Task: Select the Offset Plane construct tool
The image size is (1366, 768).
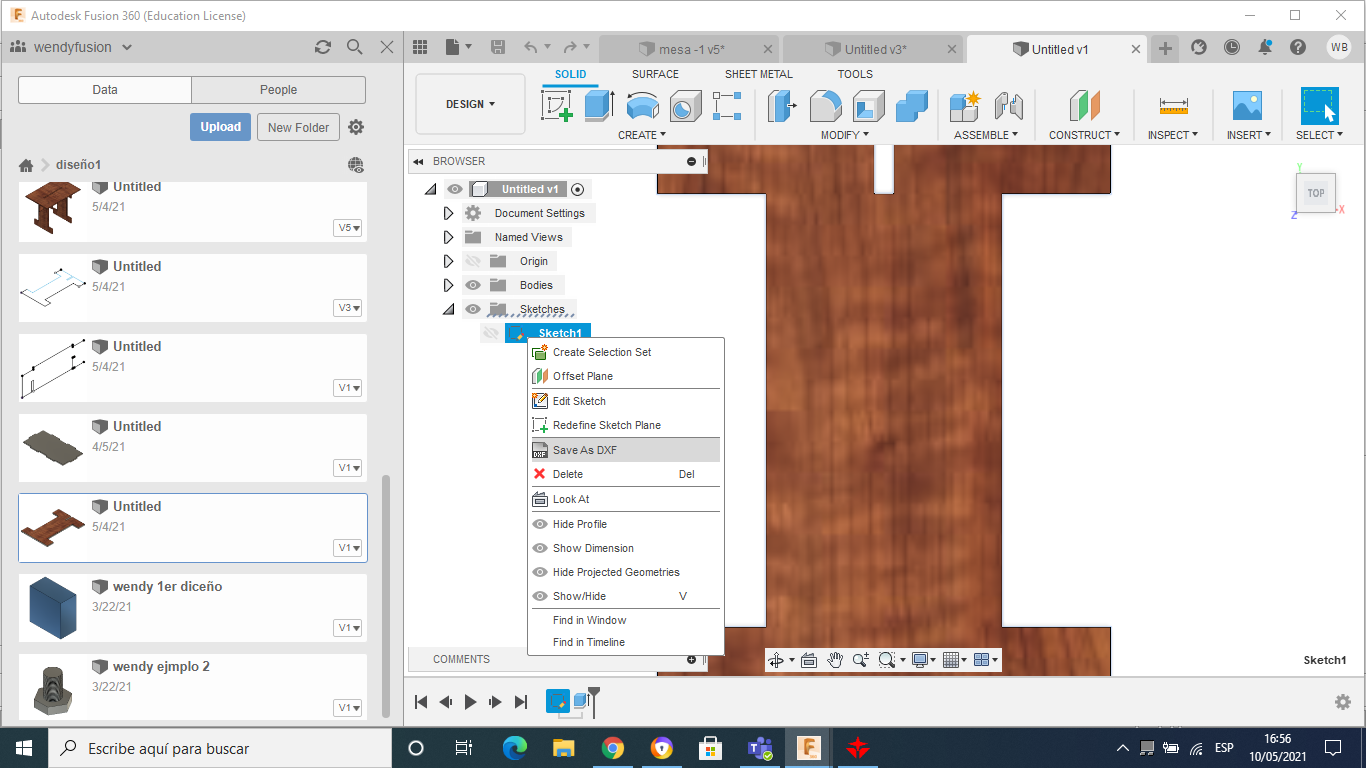Action: pyautogui.click(x=1084, y=106)
